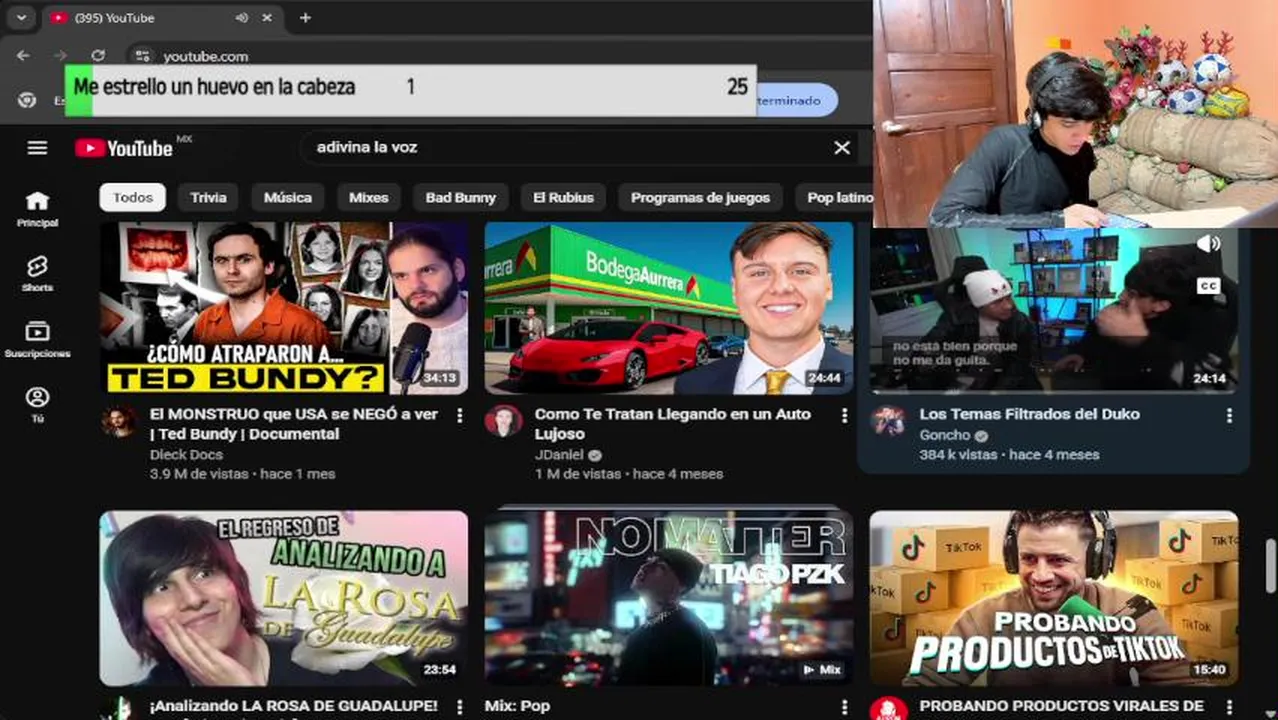Close the YouTube browser tab

[267, 17]
